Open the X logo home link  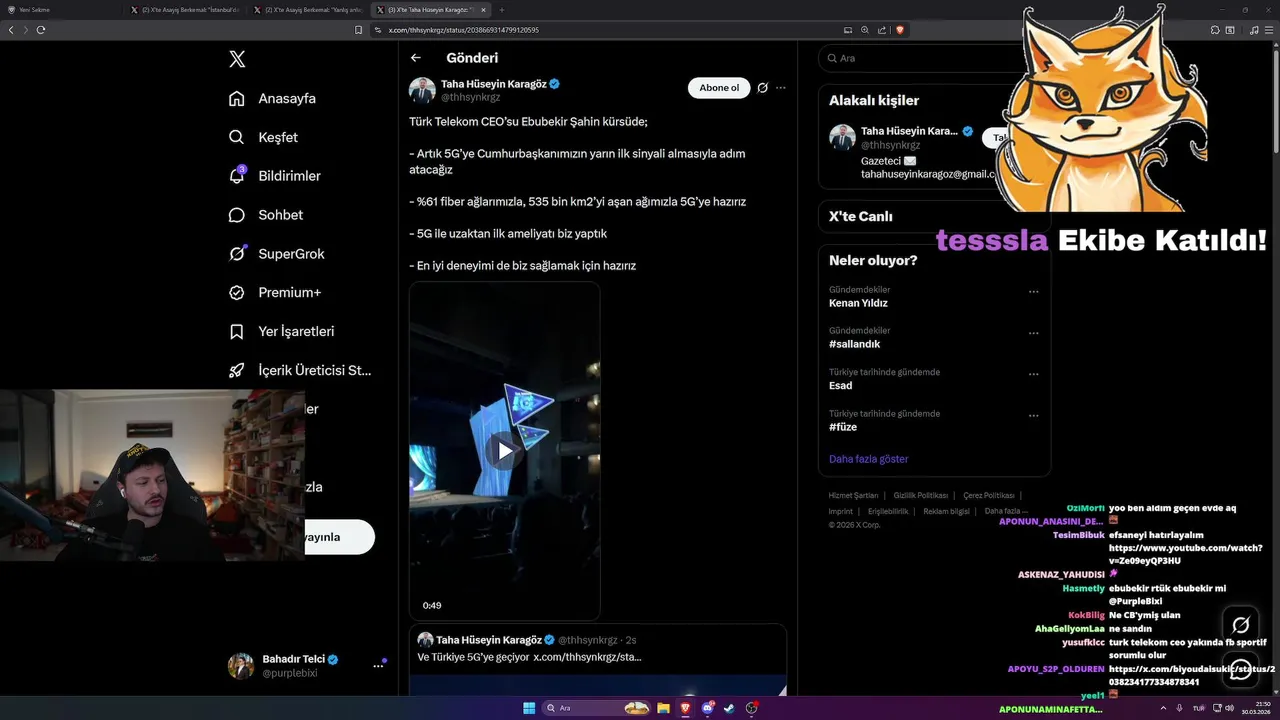click(237, 59)
